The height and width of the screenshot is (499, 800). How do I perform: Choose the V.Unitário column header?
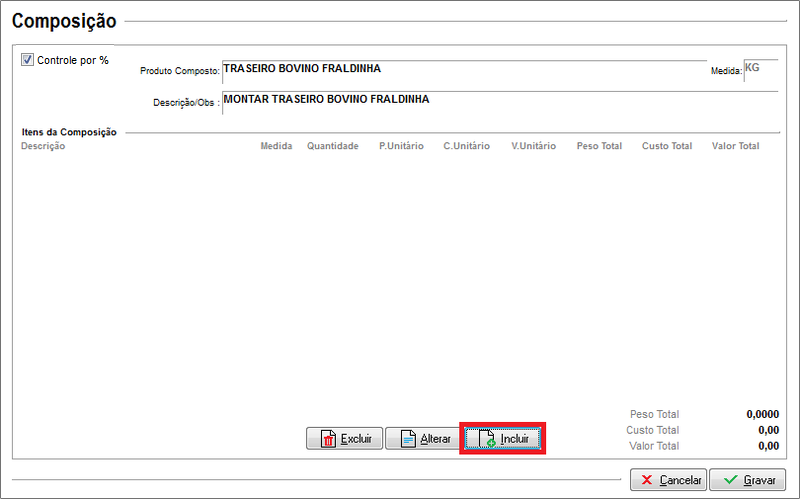(533, 146)
